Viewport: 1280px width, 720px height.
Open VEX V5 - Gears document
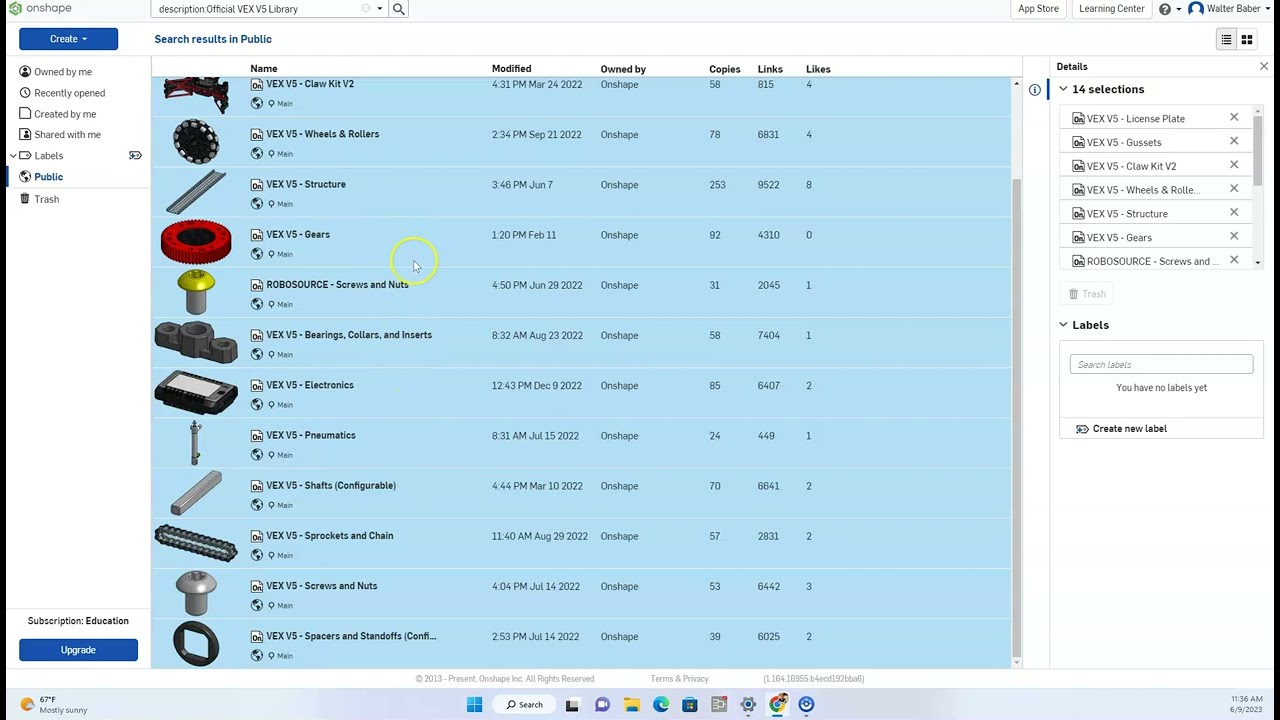[x=298, y=234]
